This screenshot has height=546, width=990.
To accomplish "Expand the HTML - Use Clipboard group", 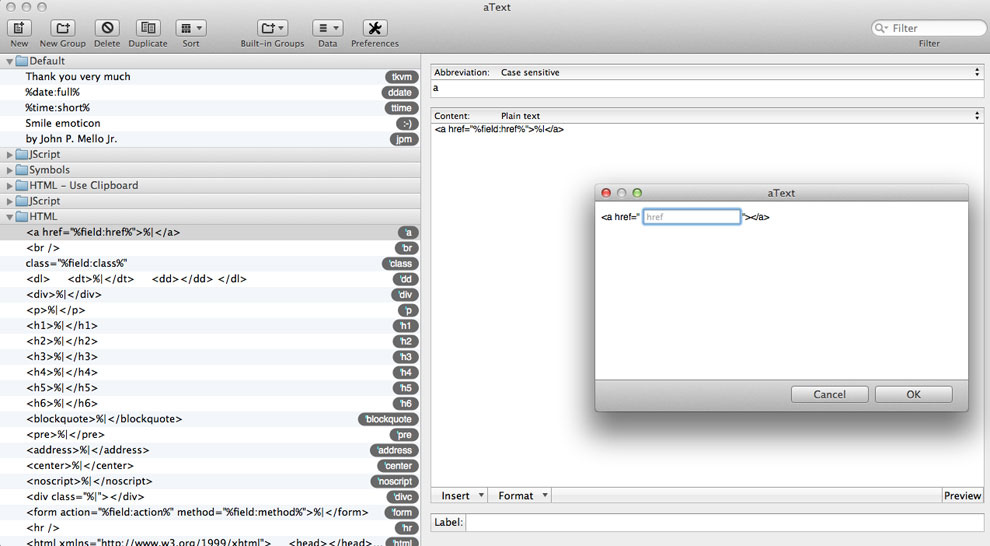I will [x=9, y=186].
